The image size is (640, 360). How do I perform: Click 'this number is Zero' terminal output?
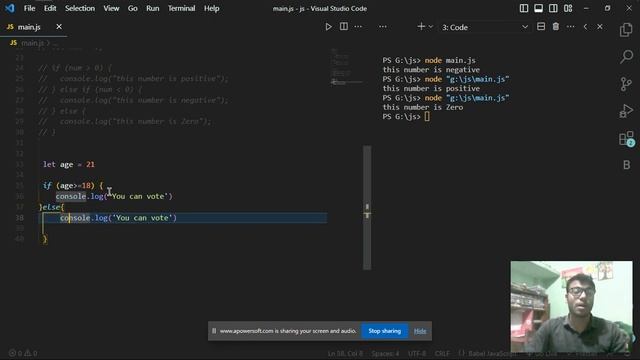423,107
